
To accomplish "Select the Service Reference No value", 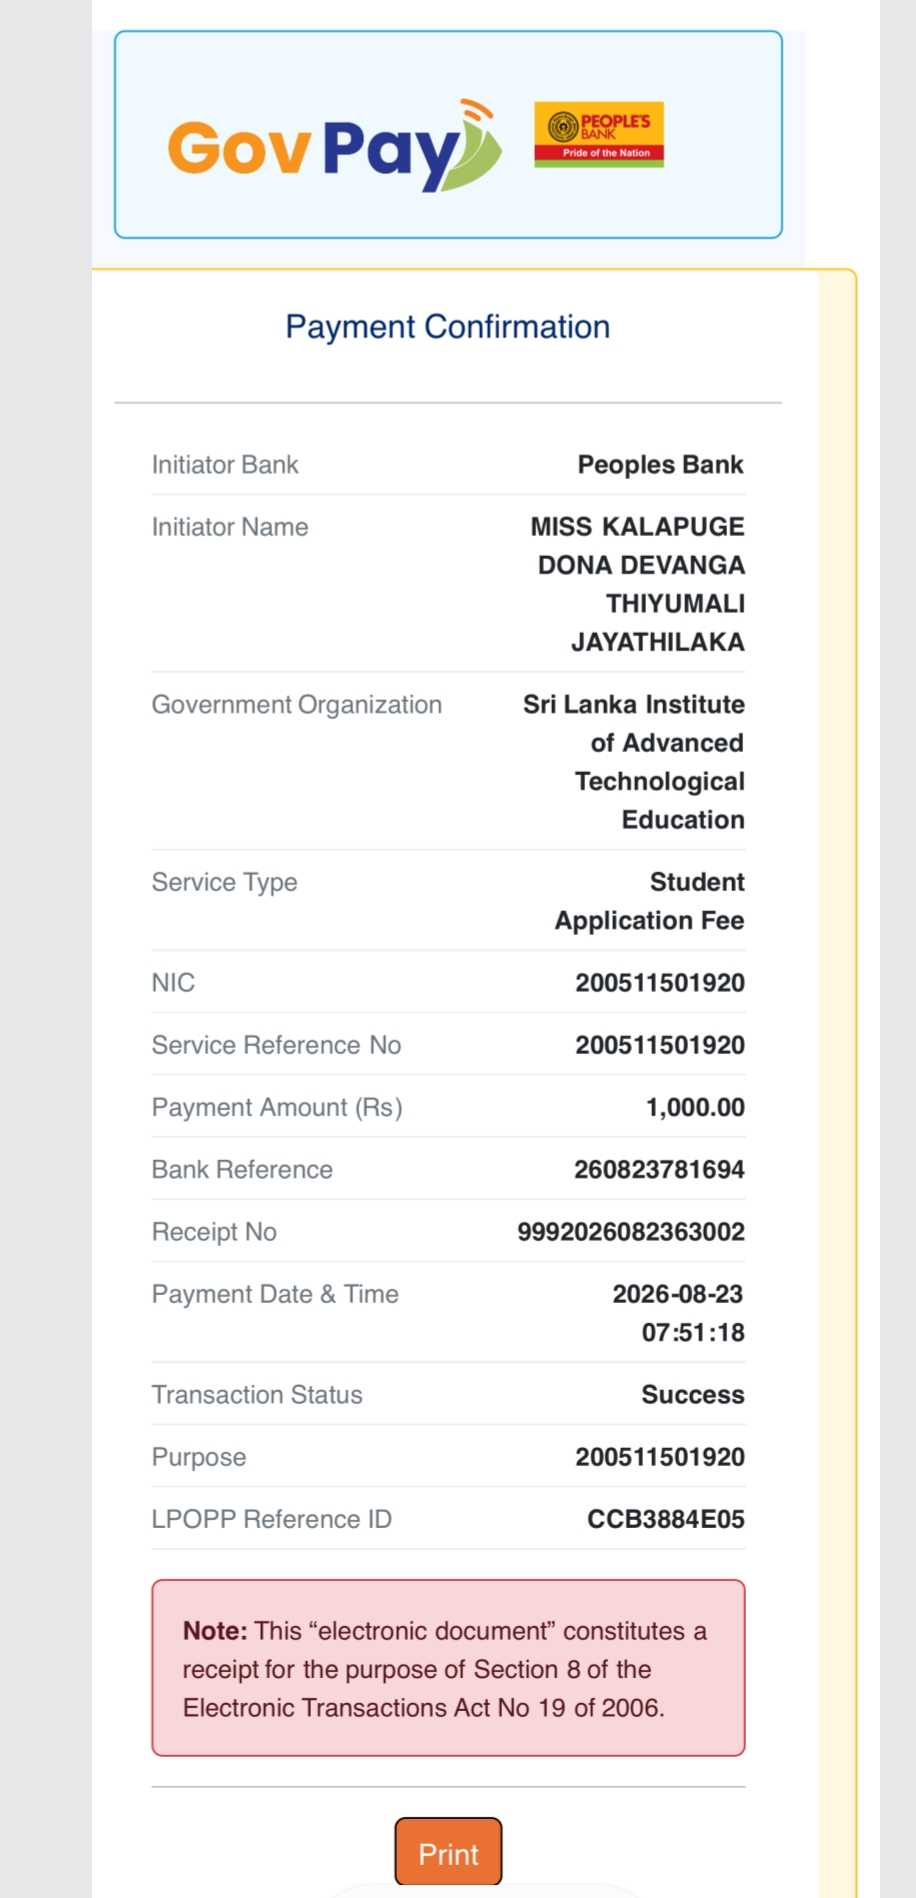I will click(660, 1045).
